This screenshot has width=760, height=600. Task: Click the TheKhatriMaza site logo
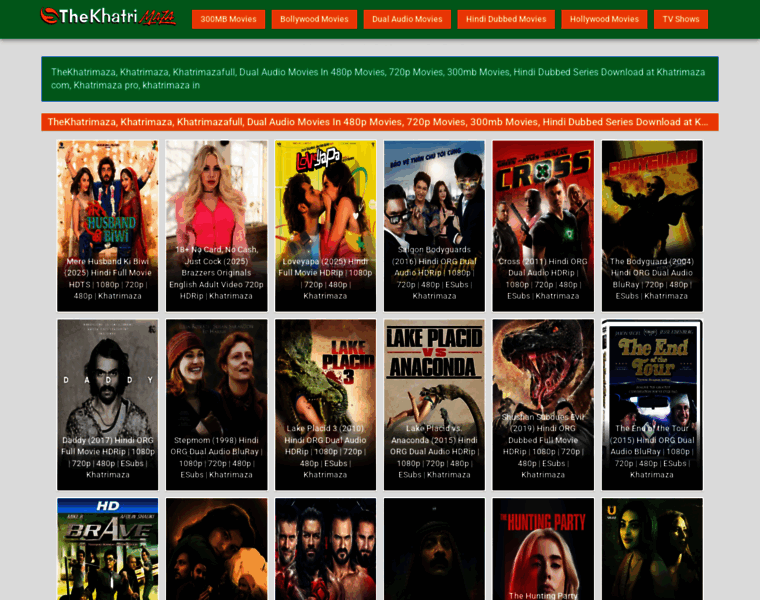coord(108,16)
